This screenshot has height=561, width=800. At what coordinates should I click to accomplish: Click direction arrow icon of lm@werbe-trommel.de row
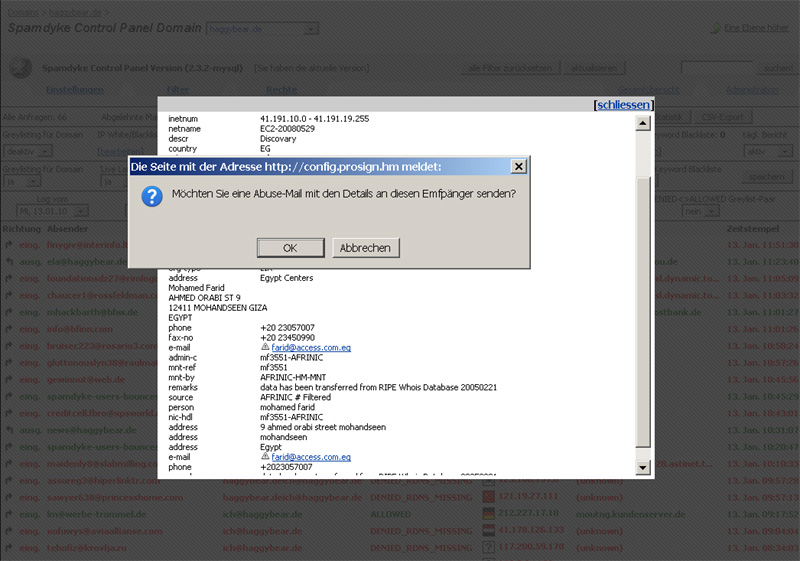[x=9, y=514]
